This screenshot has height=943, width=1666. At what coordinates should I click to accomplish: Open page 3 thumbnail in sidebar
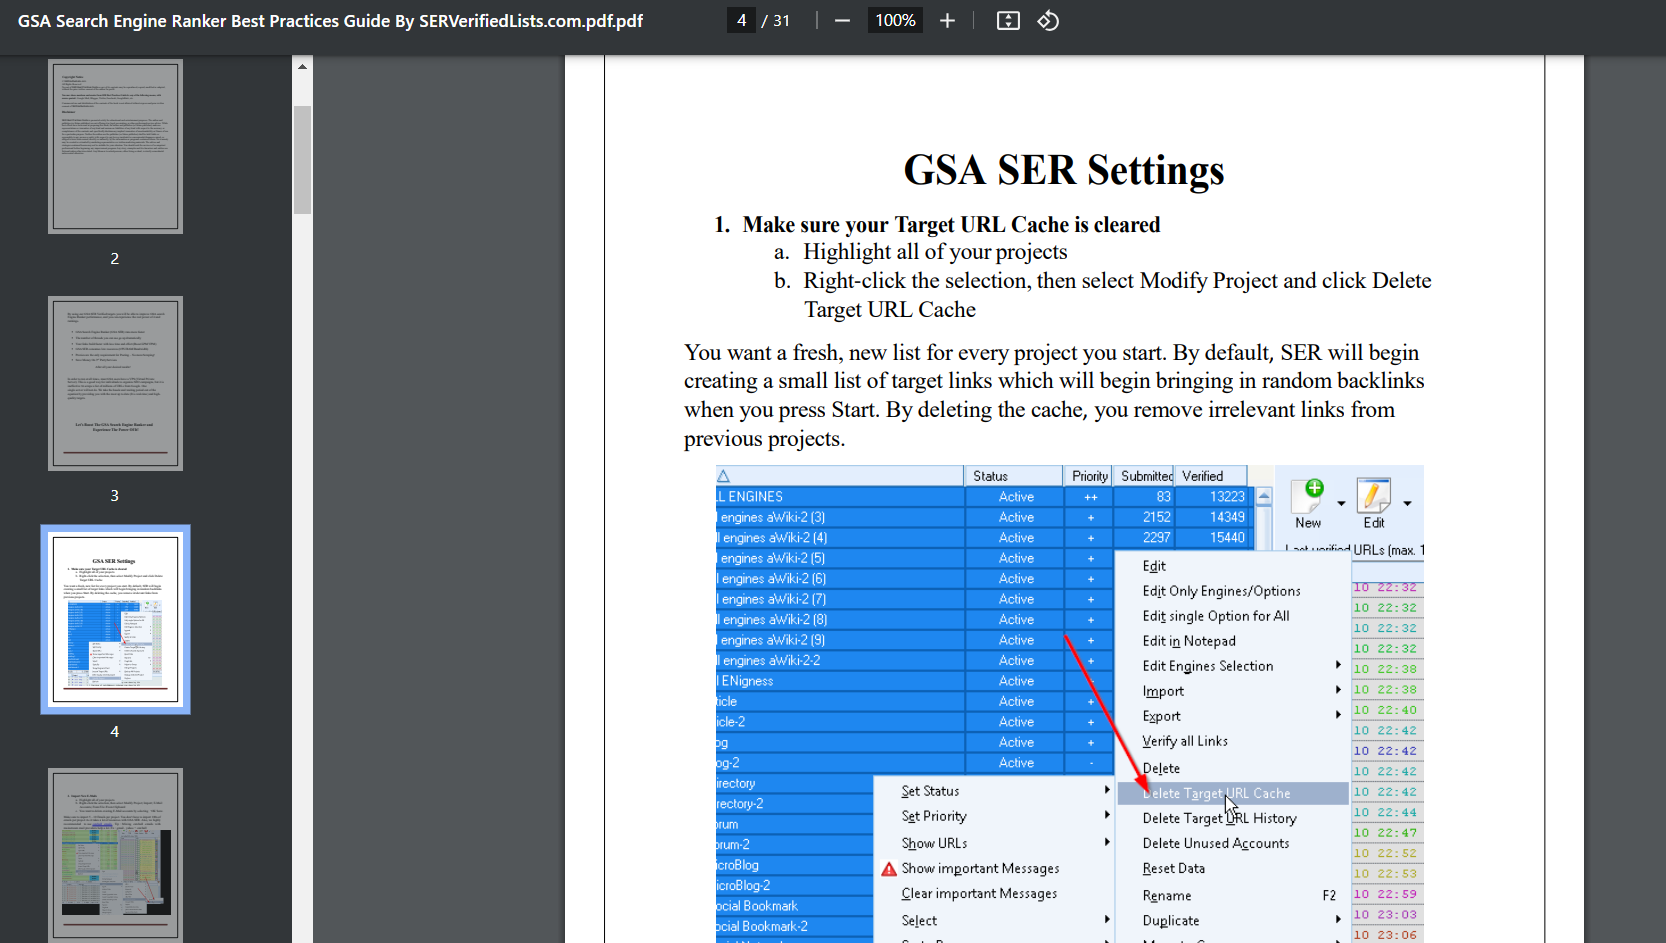(116, 383)
